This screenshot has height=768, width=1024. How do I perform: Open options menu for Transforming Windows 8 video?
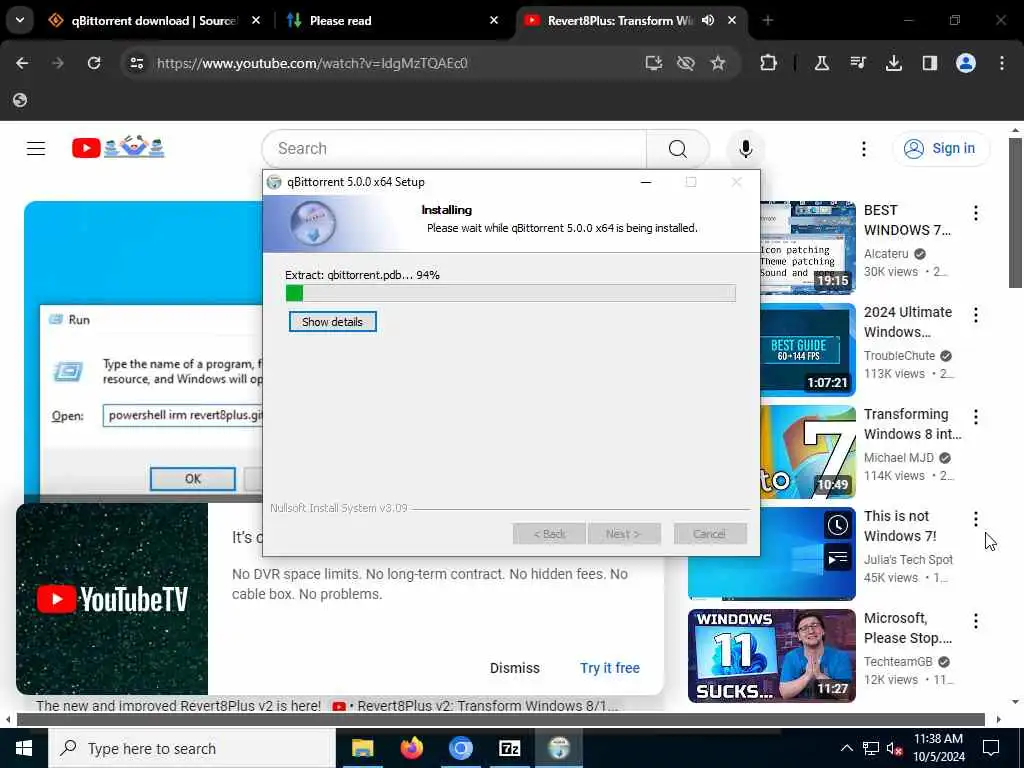tap(976, 417)
